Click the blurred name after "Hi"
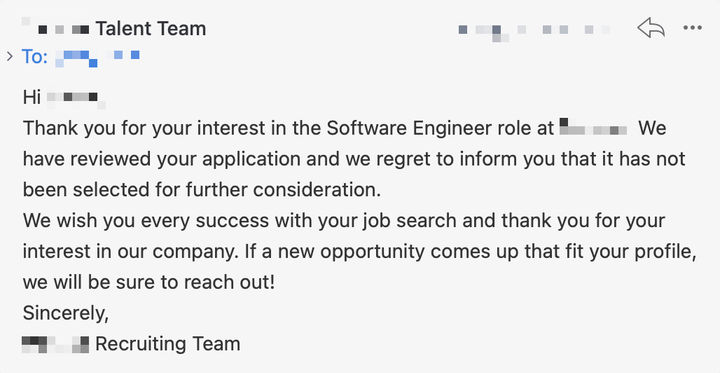Viewport: 720px width, 373px height. [76, 99]
